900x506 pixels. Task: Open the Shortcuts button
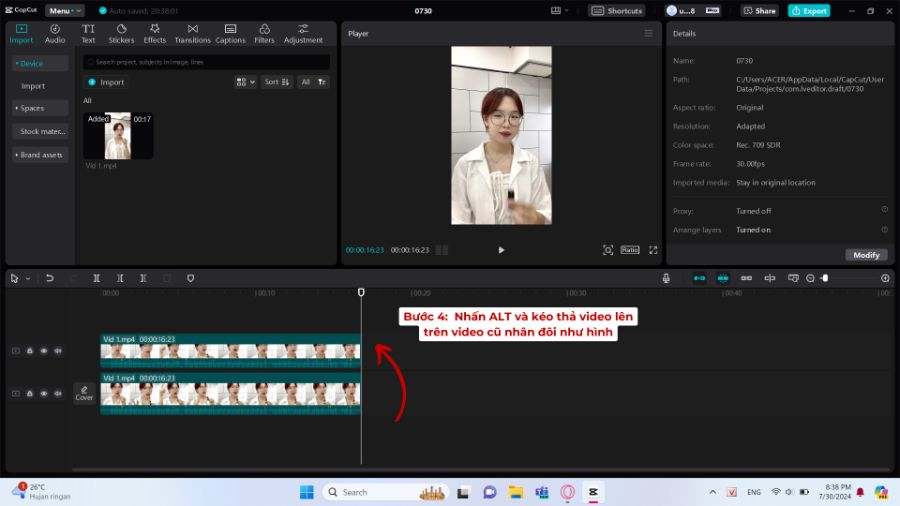tap(617, 10)
